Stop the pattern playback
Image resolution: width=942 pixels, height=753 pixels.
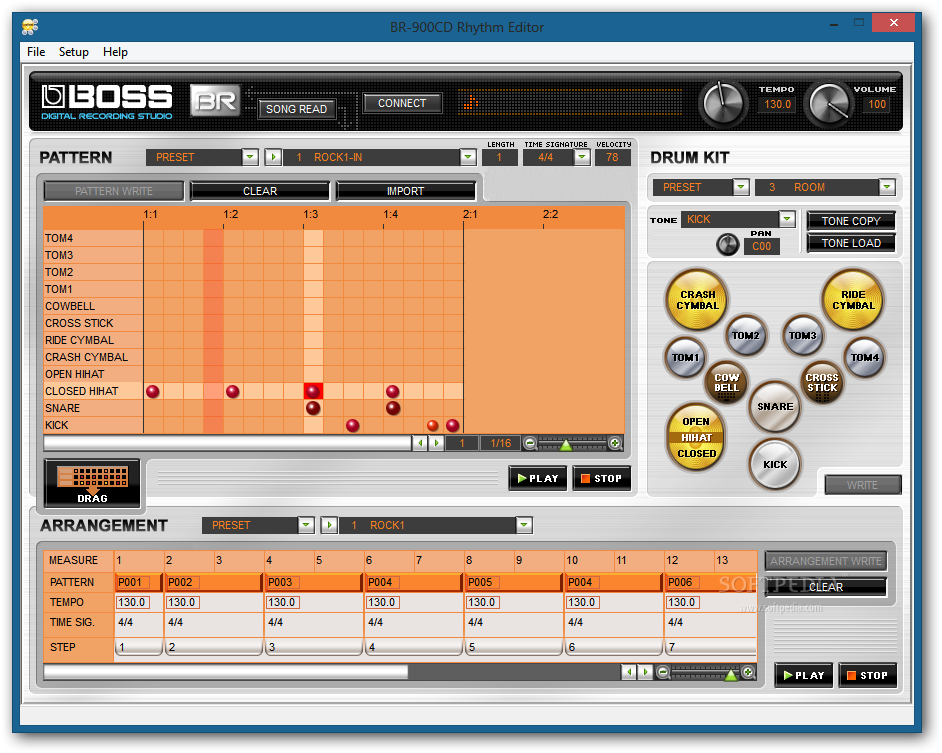point(601,478)
